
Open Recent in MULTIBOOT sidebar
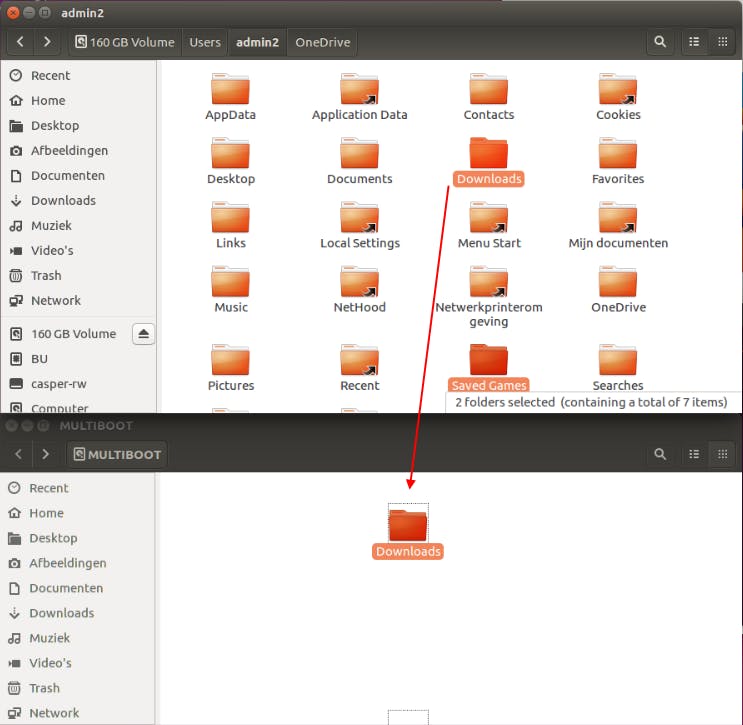(77, 488)
